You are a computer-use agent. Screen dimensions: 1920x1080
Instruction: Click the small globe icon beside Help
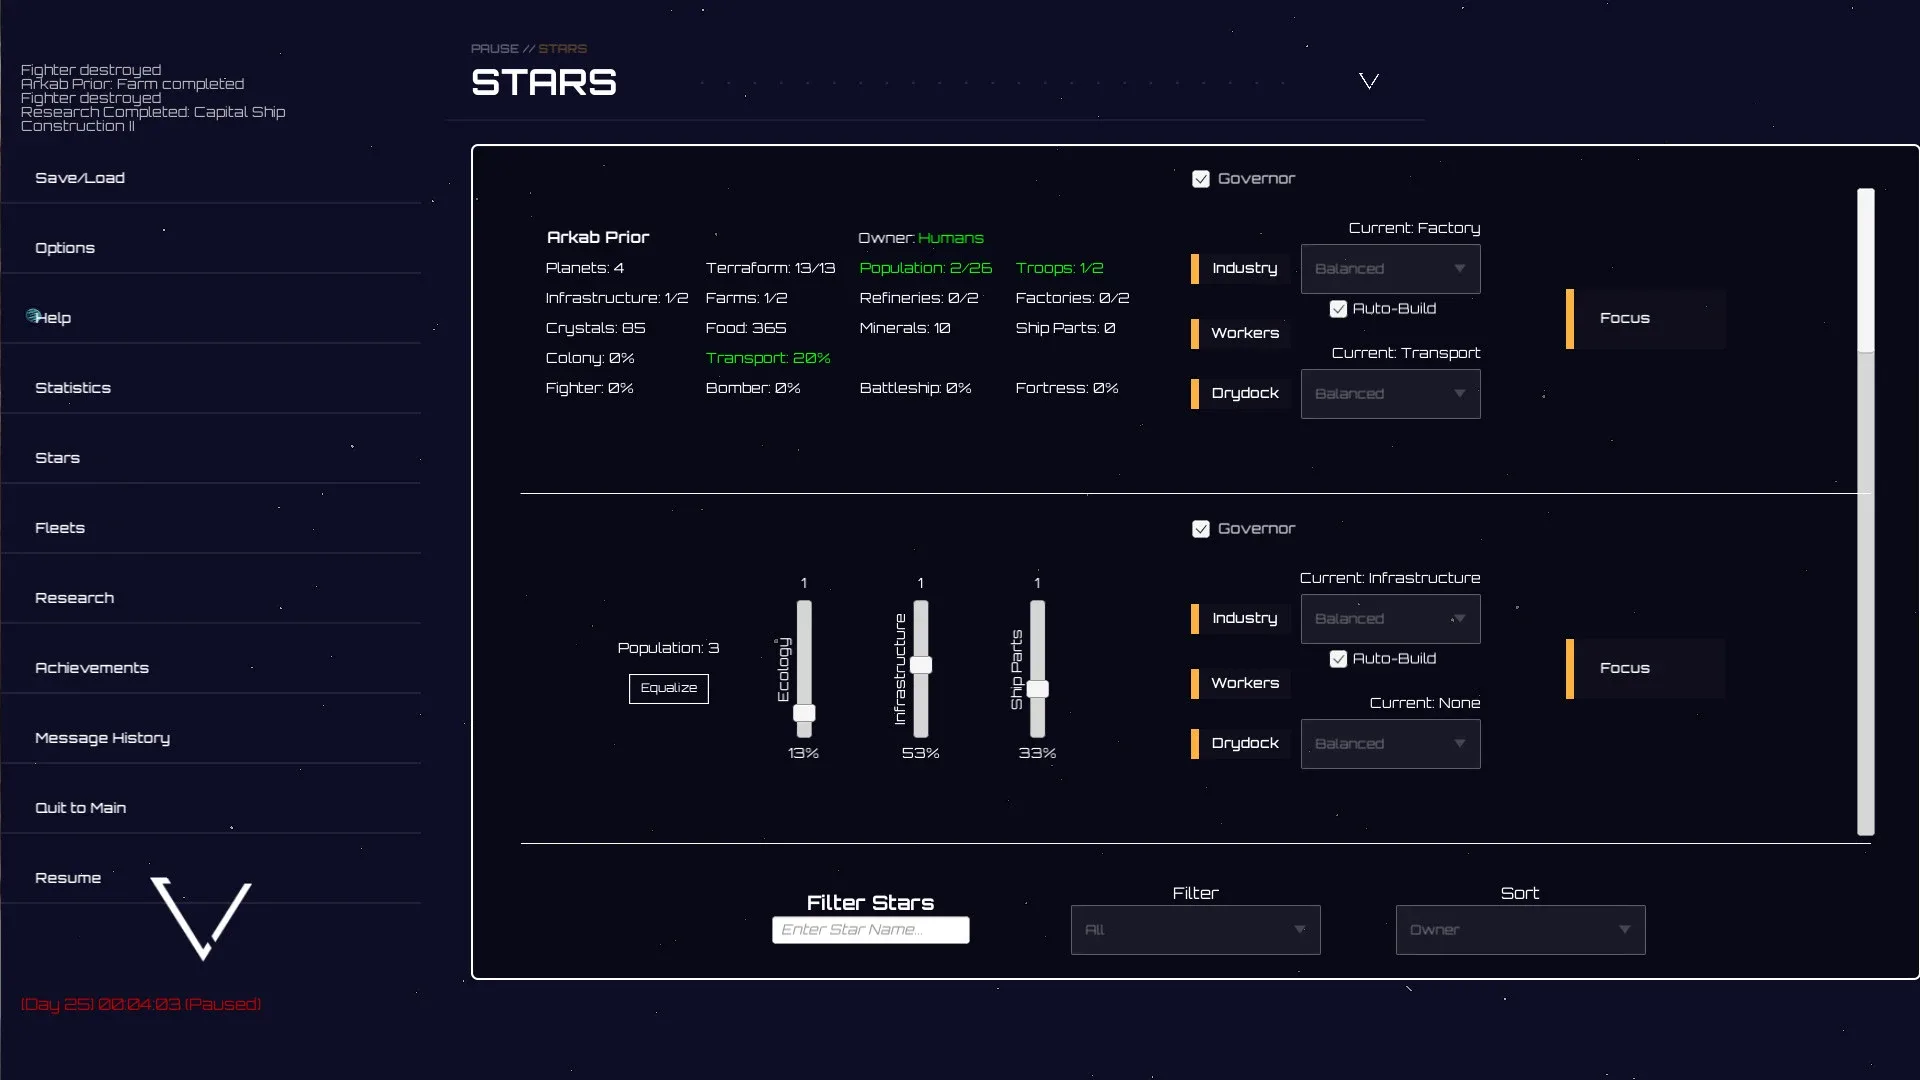[32, 315]
